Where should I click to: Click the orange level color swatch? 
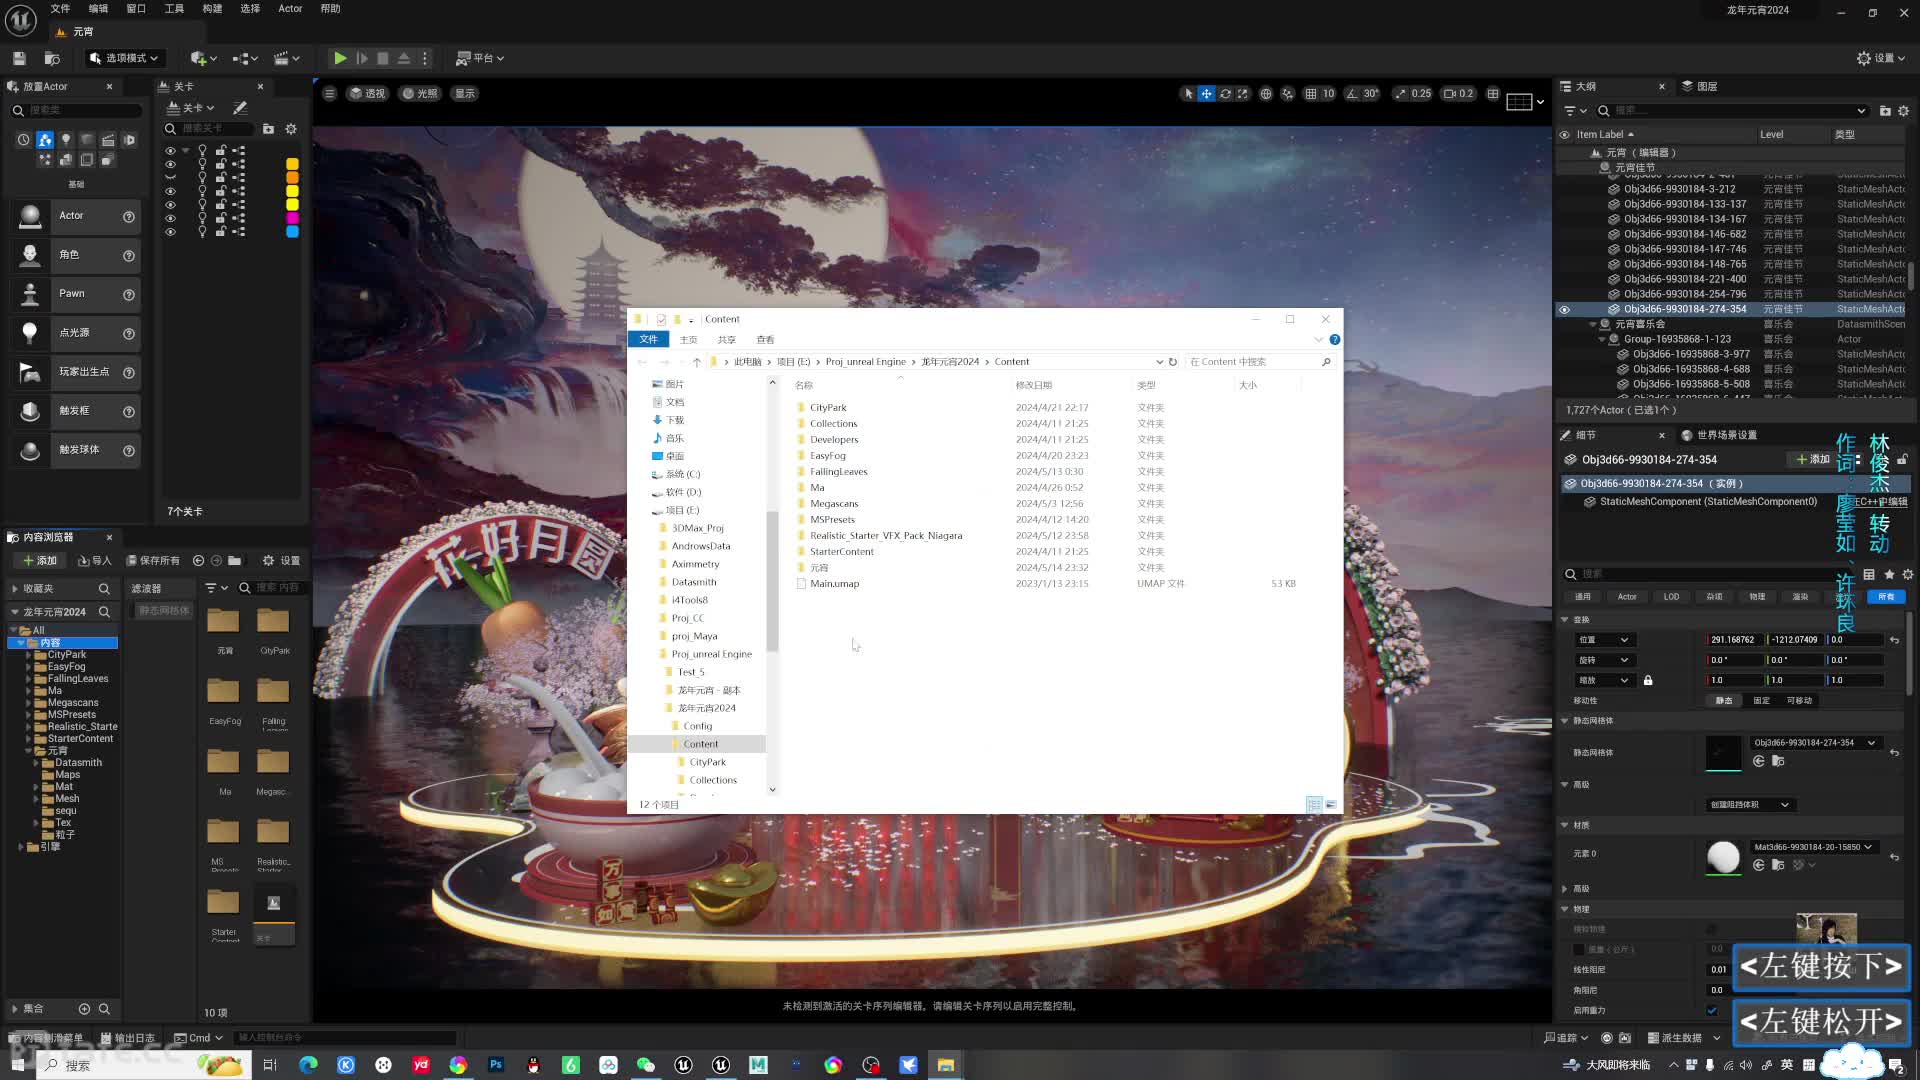pos(292,178)
